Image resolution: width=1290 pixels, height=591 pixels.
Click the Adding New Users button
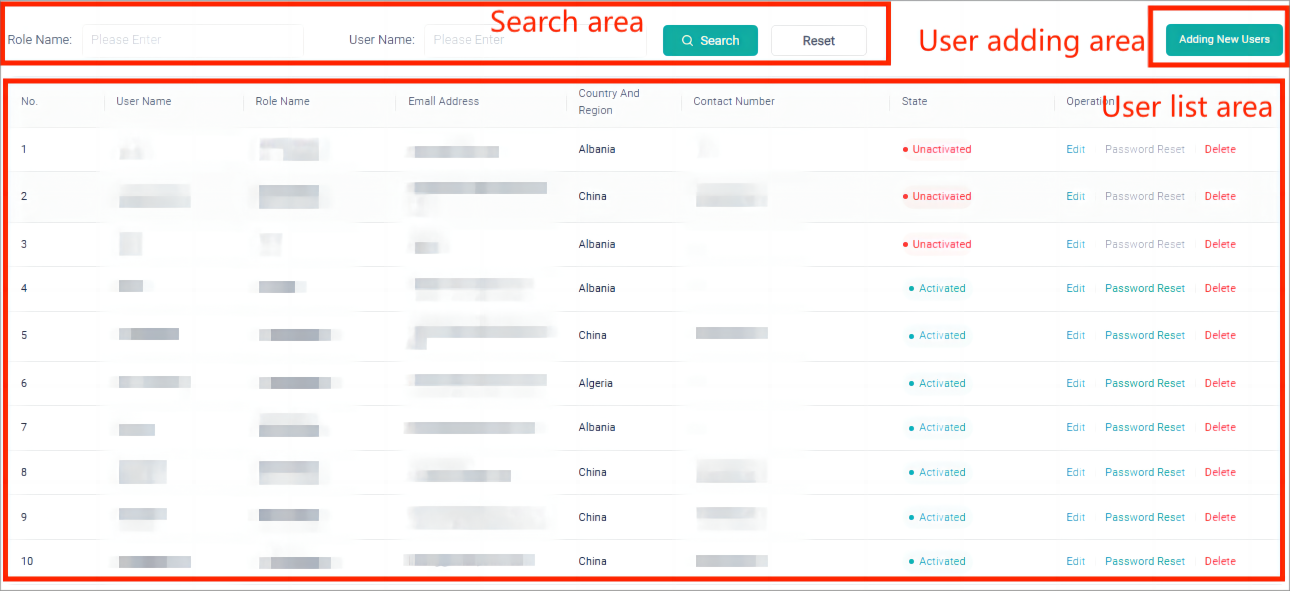(1224, 40)
